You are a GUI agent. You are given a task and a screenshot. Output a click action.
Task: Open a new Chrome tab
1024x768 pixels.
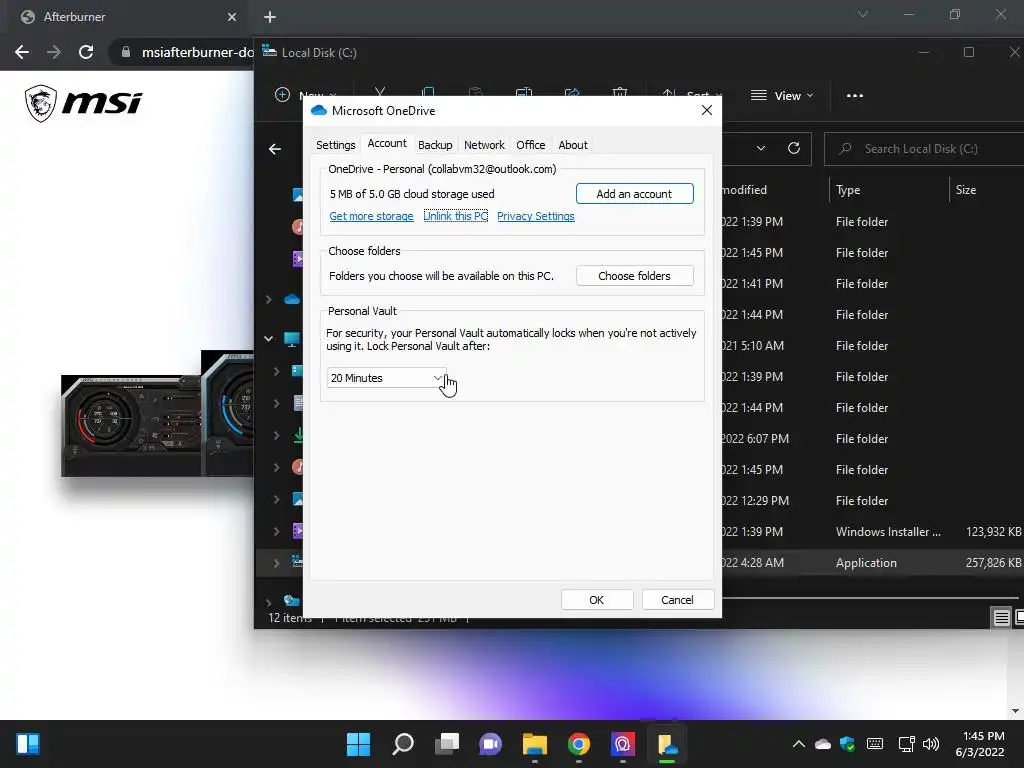coord(270,17)
